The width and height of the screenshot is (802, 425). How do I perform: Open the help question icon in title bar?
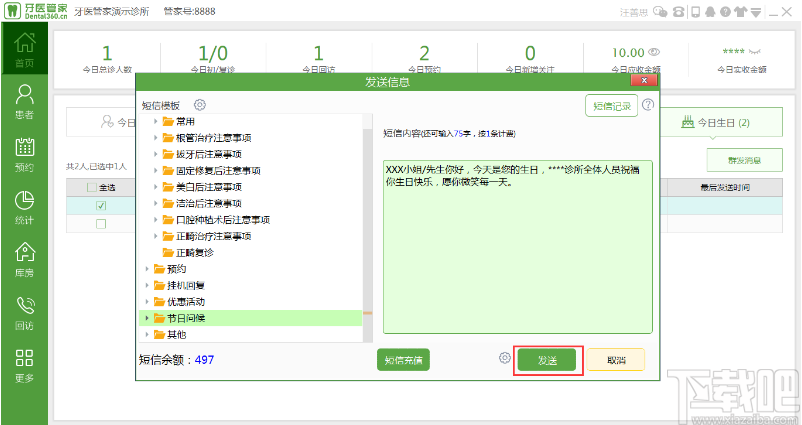725,12
